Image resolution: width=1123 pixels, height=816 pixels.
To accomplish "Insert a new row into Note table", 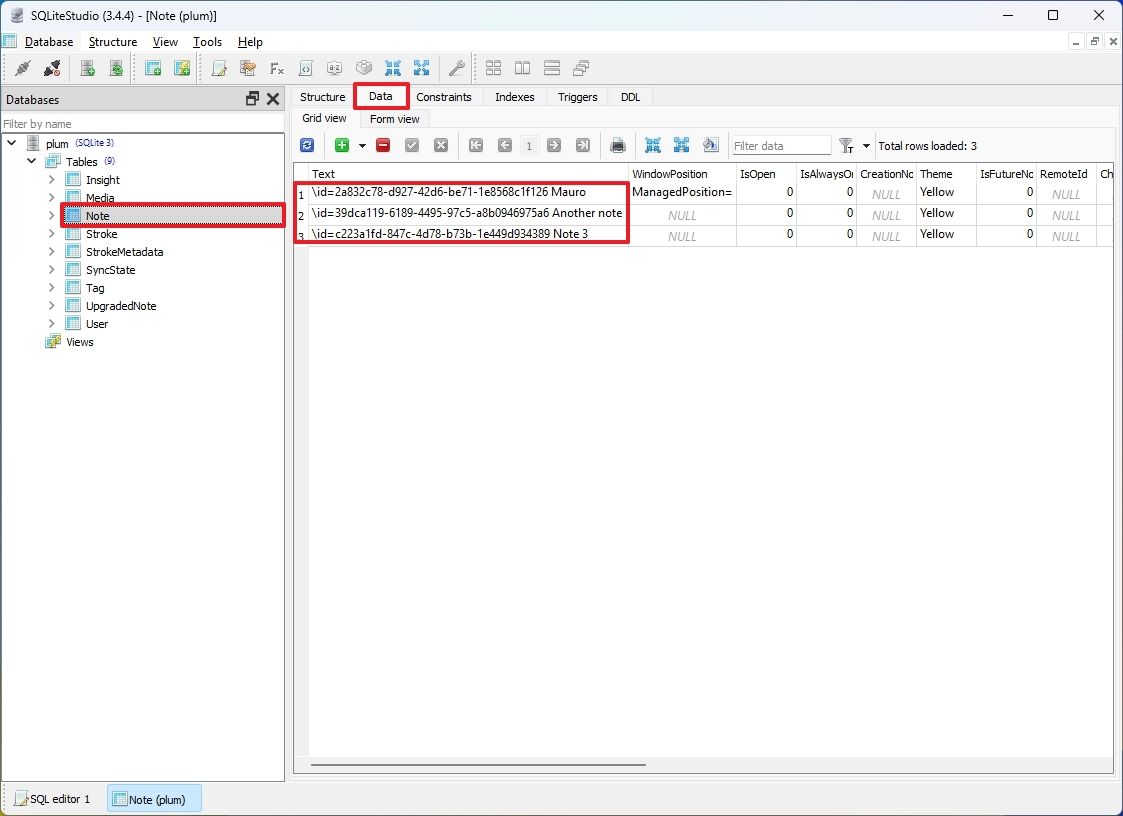I will (344, 145).
